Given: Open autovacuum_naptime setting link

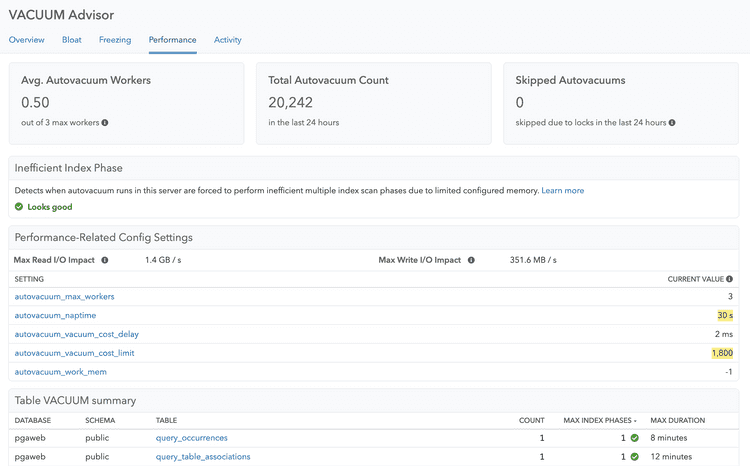Looking at the screenshot, I should tap(55, 315).
